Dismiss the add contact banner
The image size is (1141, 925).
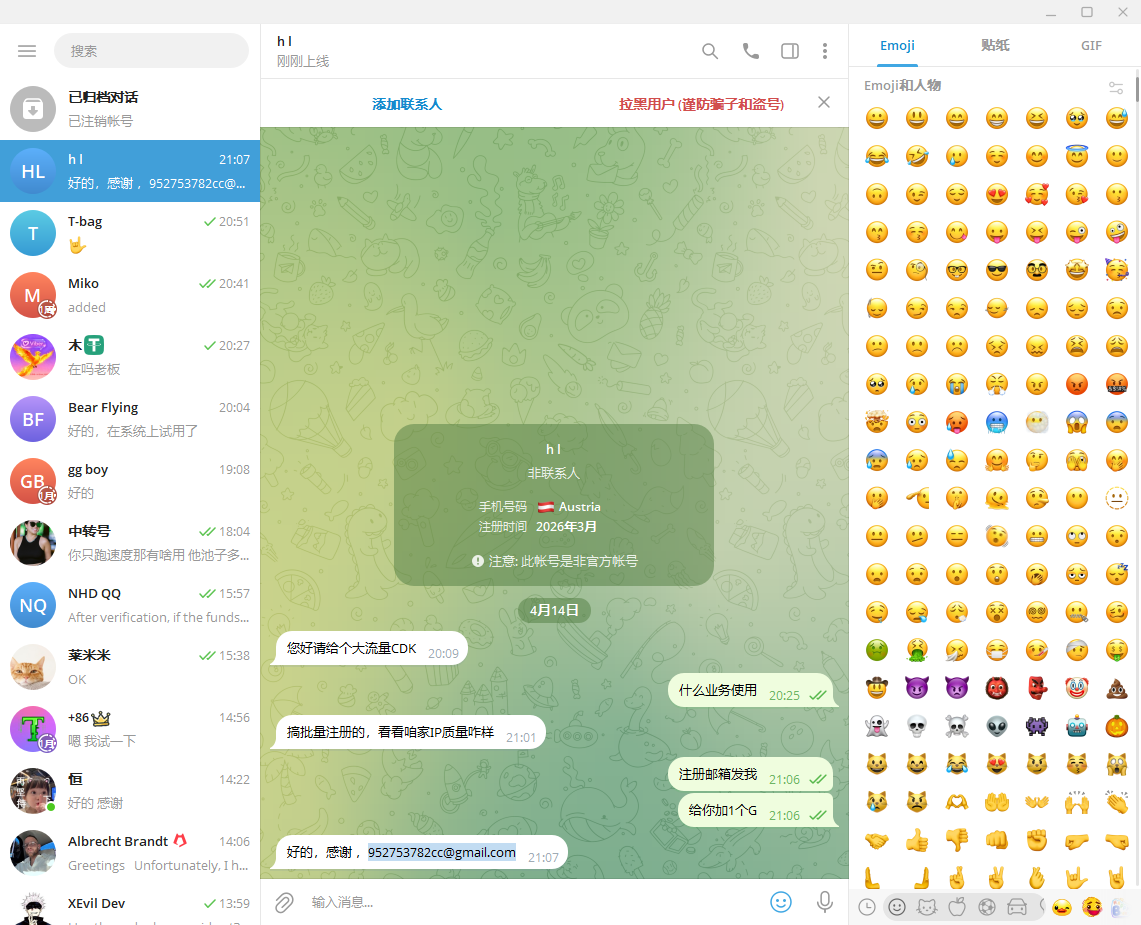(x=824, y=103)
